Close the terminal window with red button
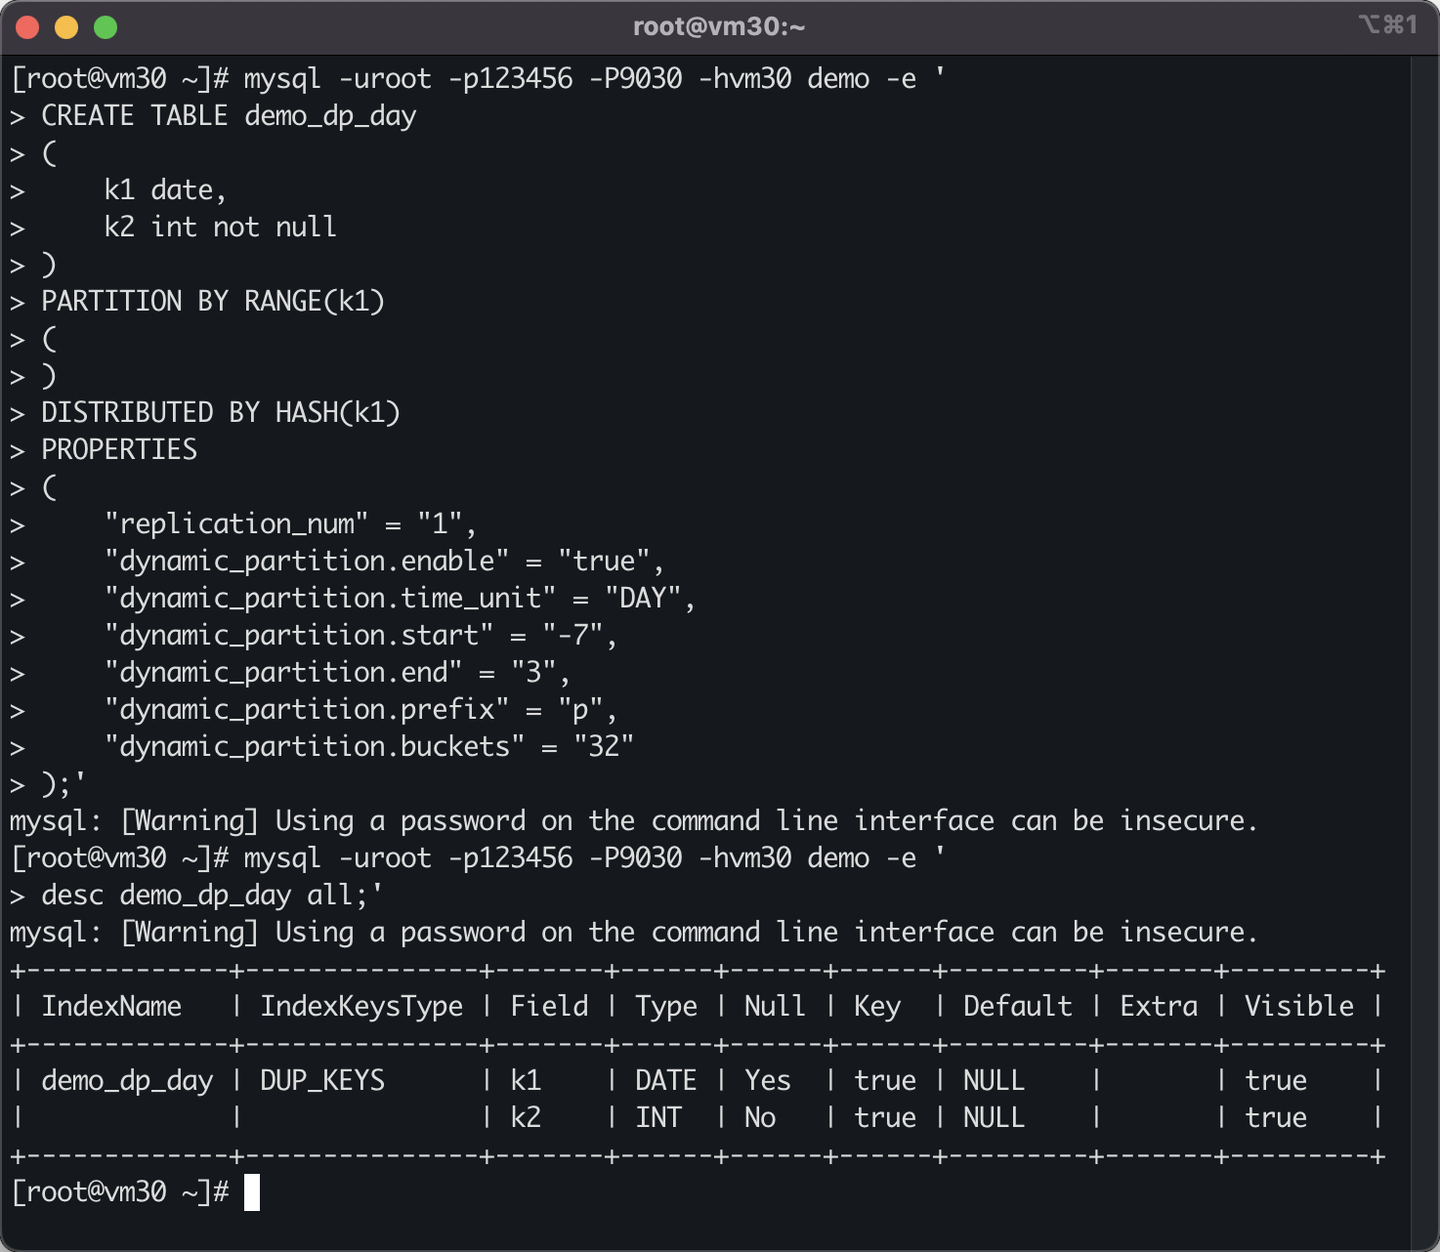The width and height of the screenshot is (1440, 1252). (28, 28)
